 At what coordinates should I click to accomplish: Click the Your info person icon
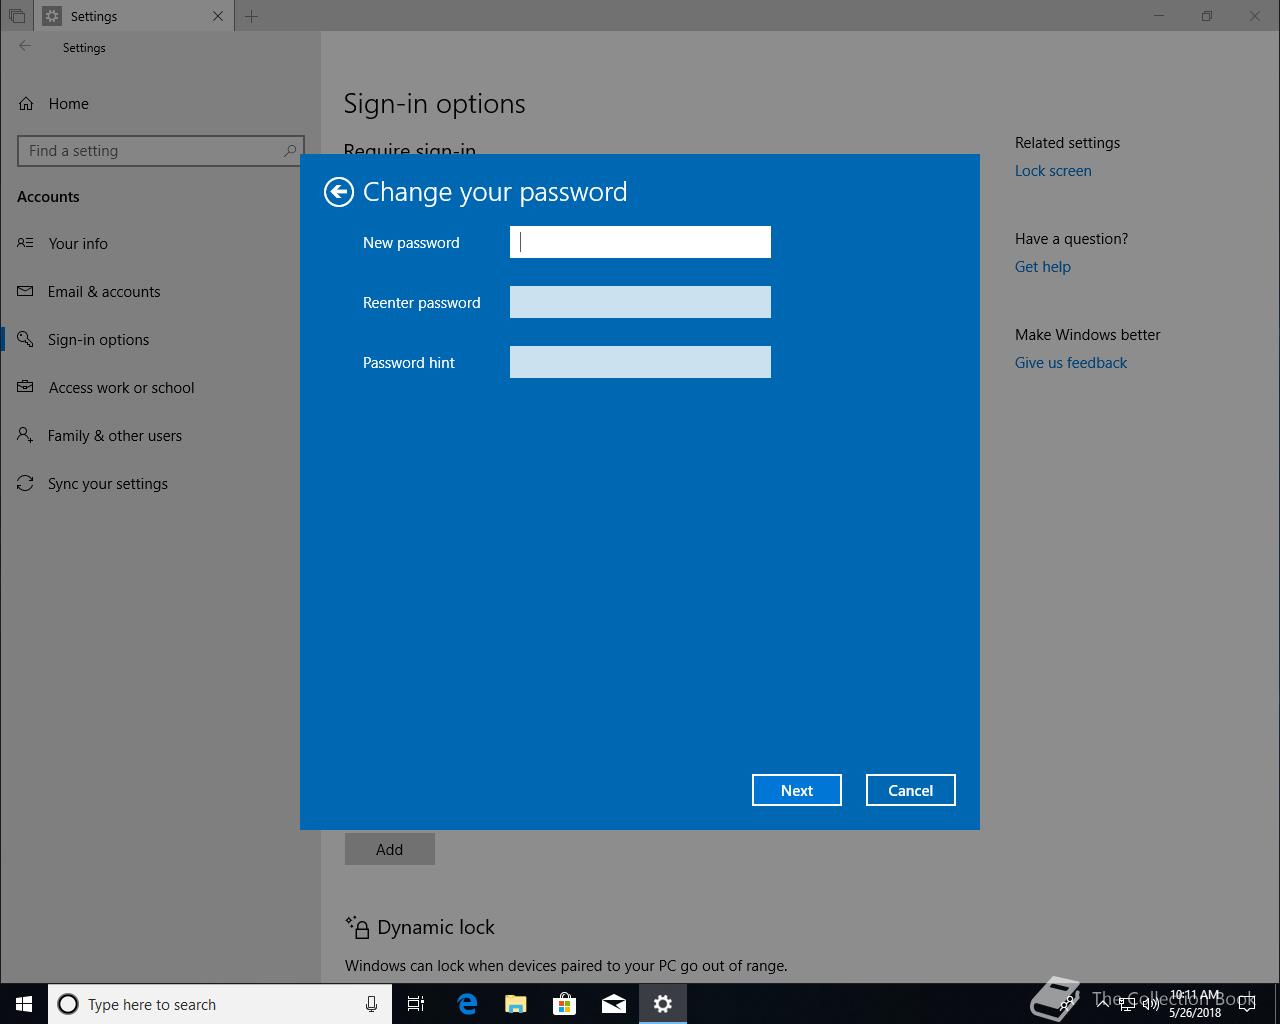(x=26, y=244)
